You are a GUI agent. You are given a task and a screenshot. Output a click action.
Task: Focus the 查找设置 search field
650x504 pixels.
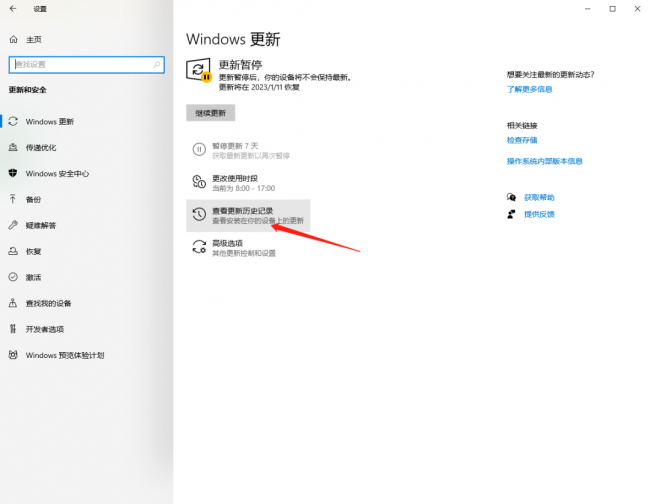87,65
